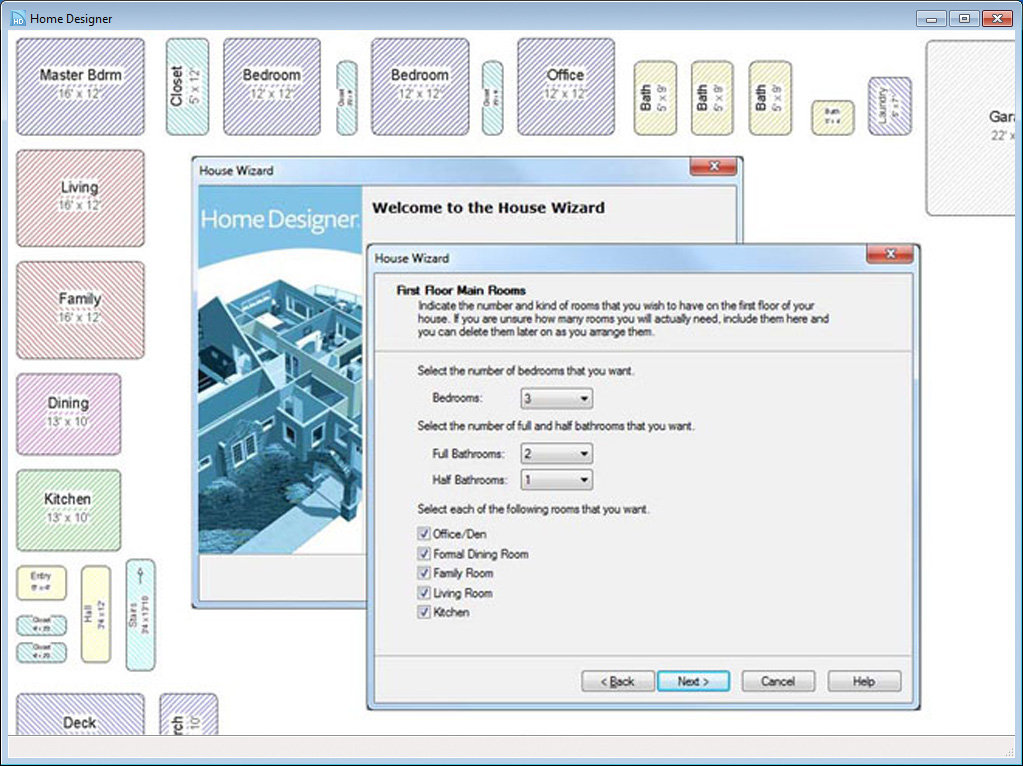Screen dimensions: 1023x766
Task: Select the Kitchen room template
Action: click(x=68, y=509)
